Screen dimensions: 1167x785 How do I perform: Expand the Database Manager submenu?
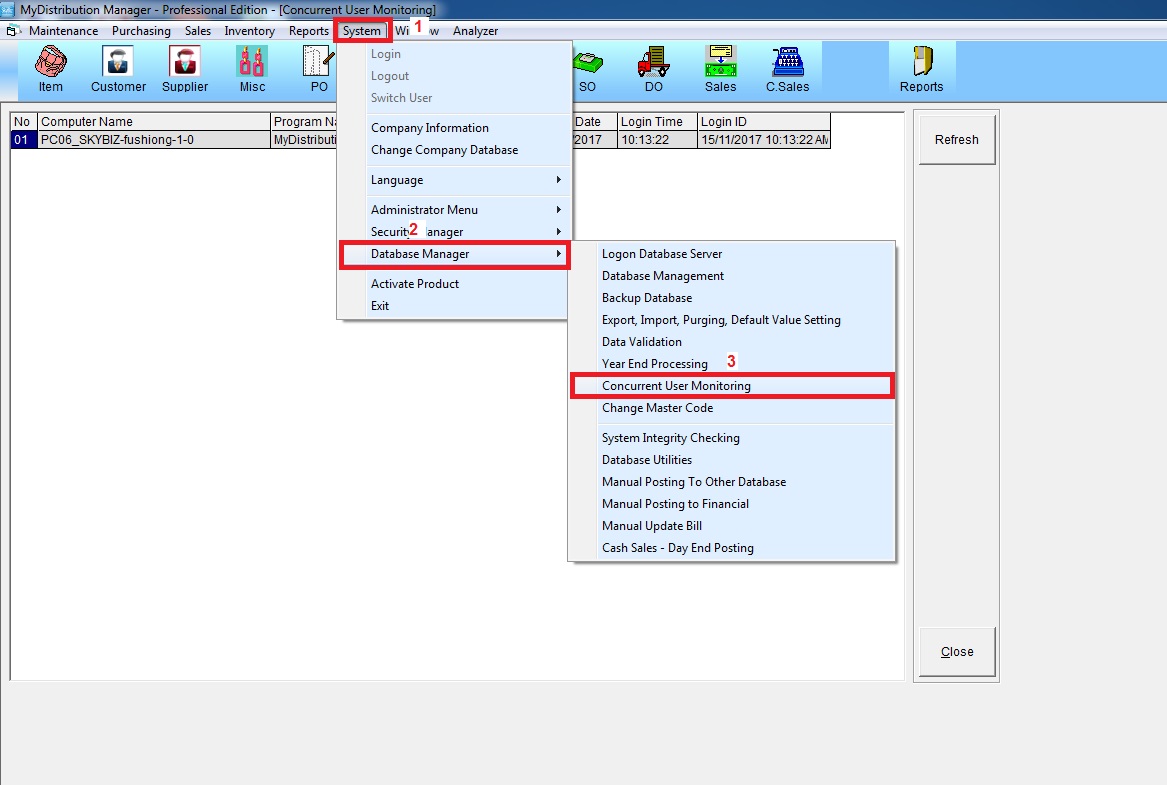pyautogui.click(x=454, y=254)
